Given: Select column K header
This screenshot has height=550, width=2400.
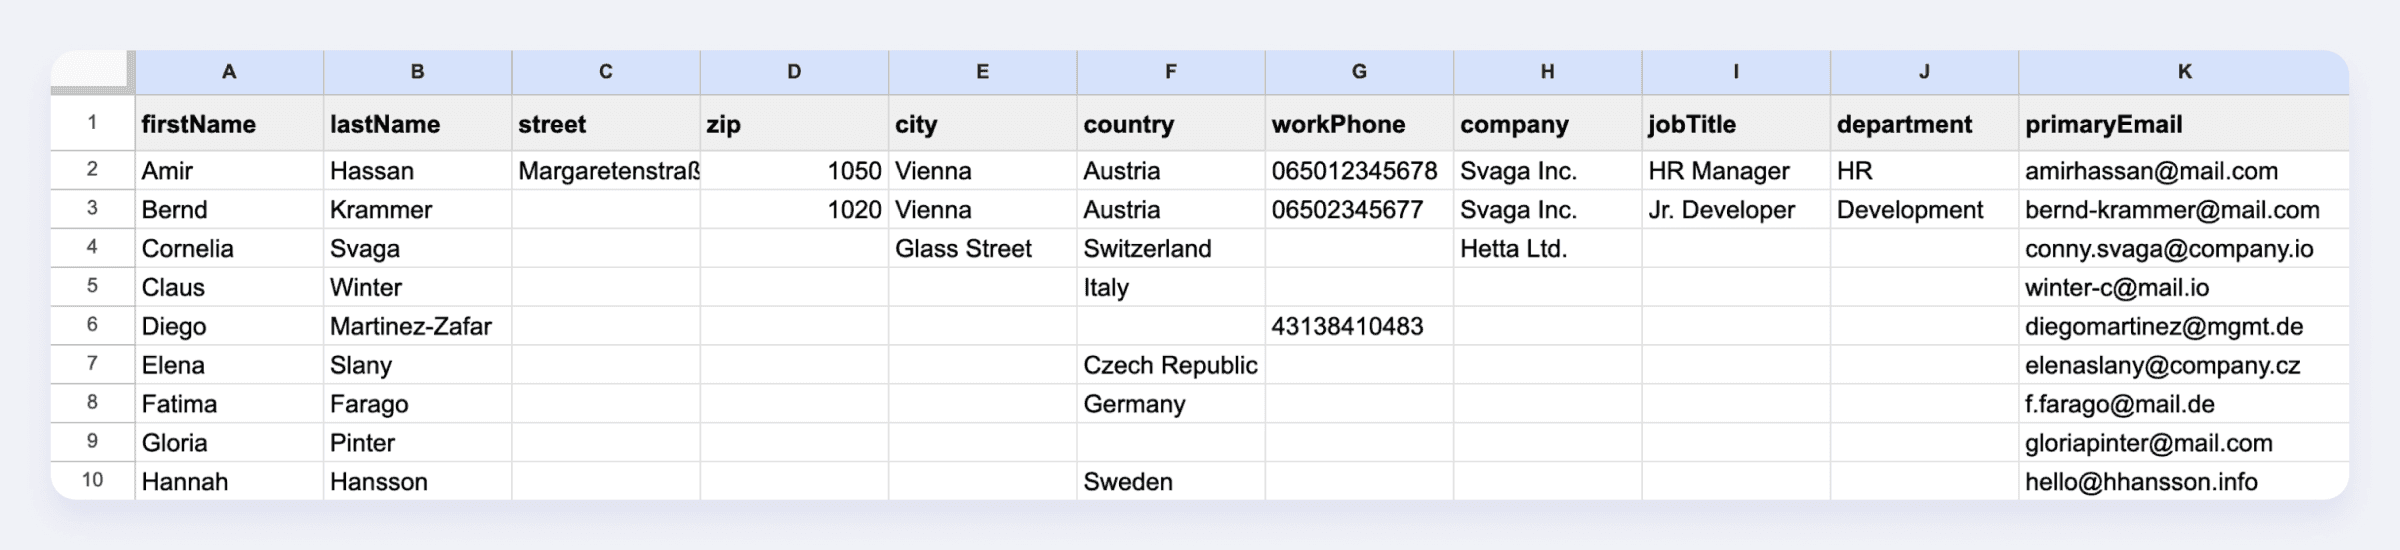Looking at the screenshot, I should coord(2184,72).
